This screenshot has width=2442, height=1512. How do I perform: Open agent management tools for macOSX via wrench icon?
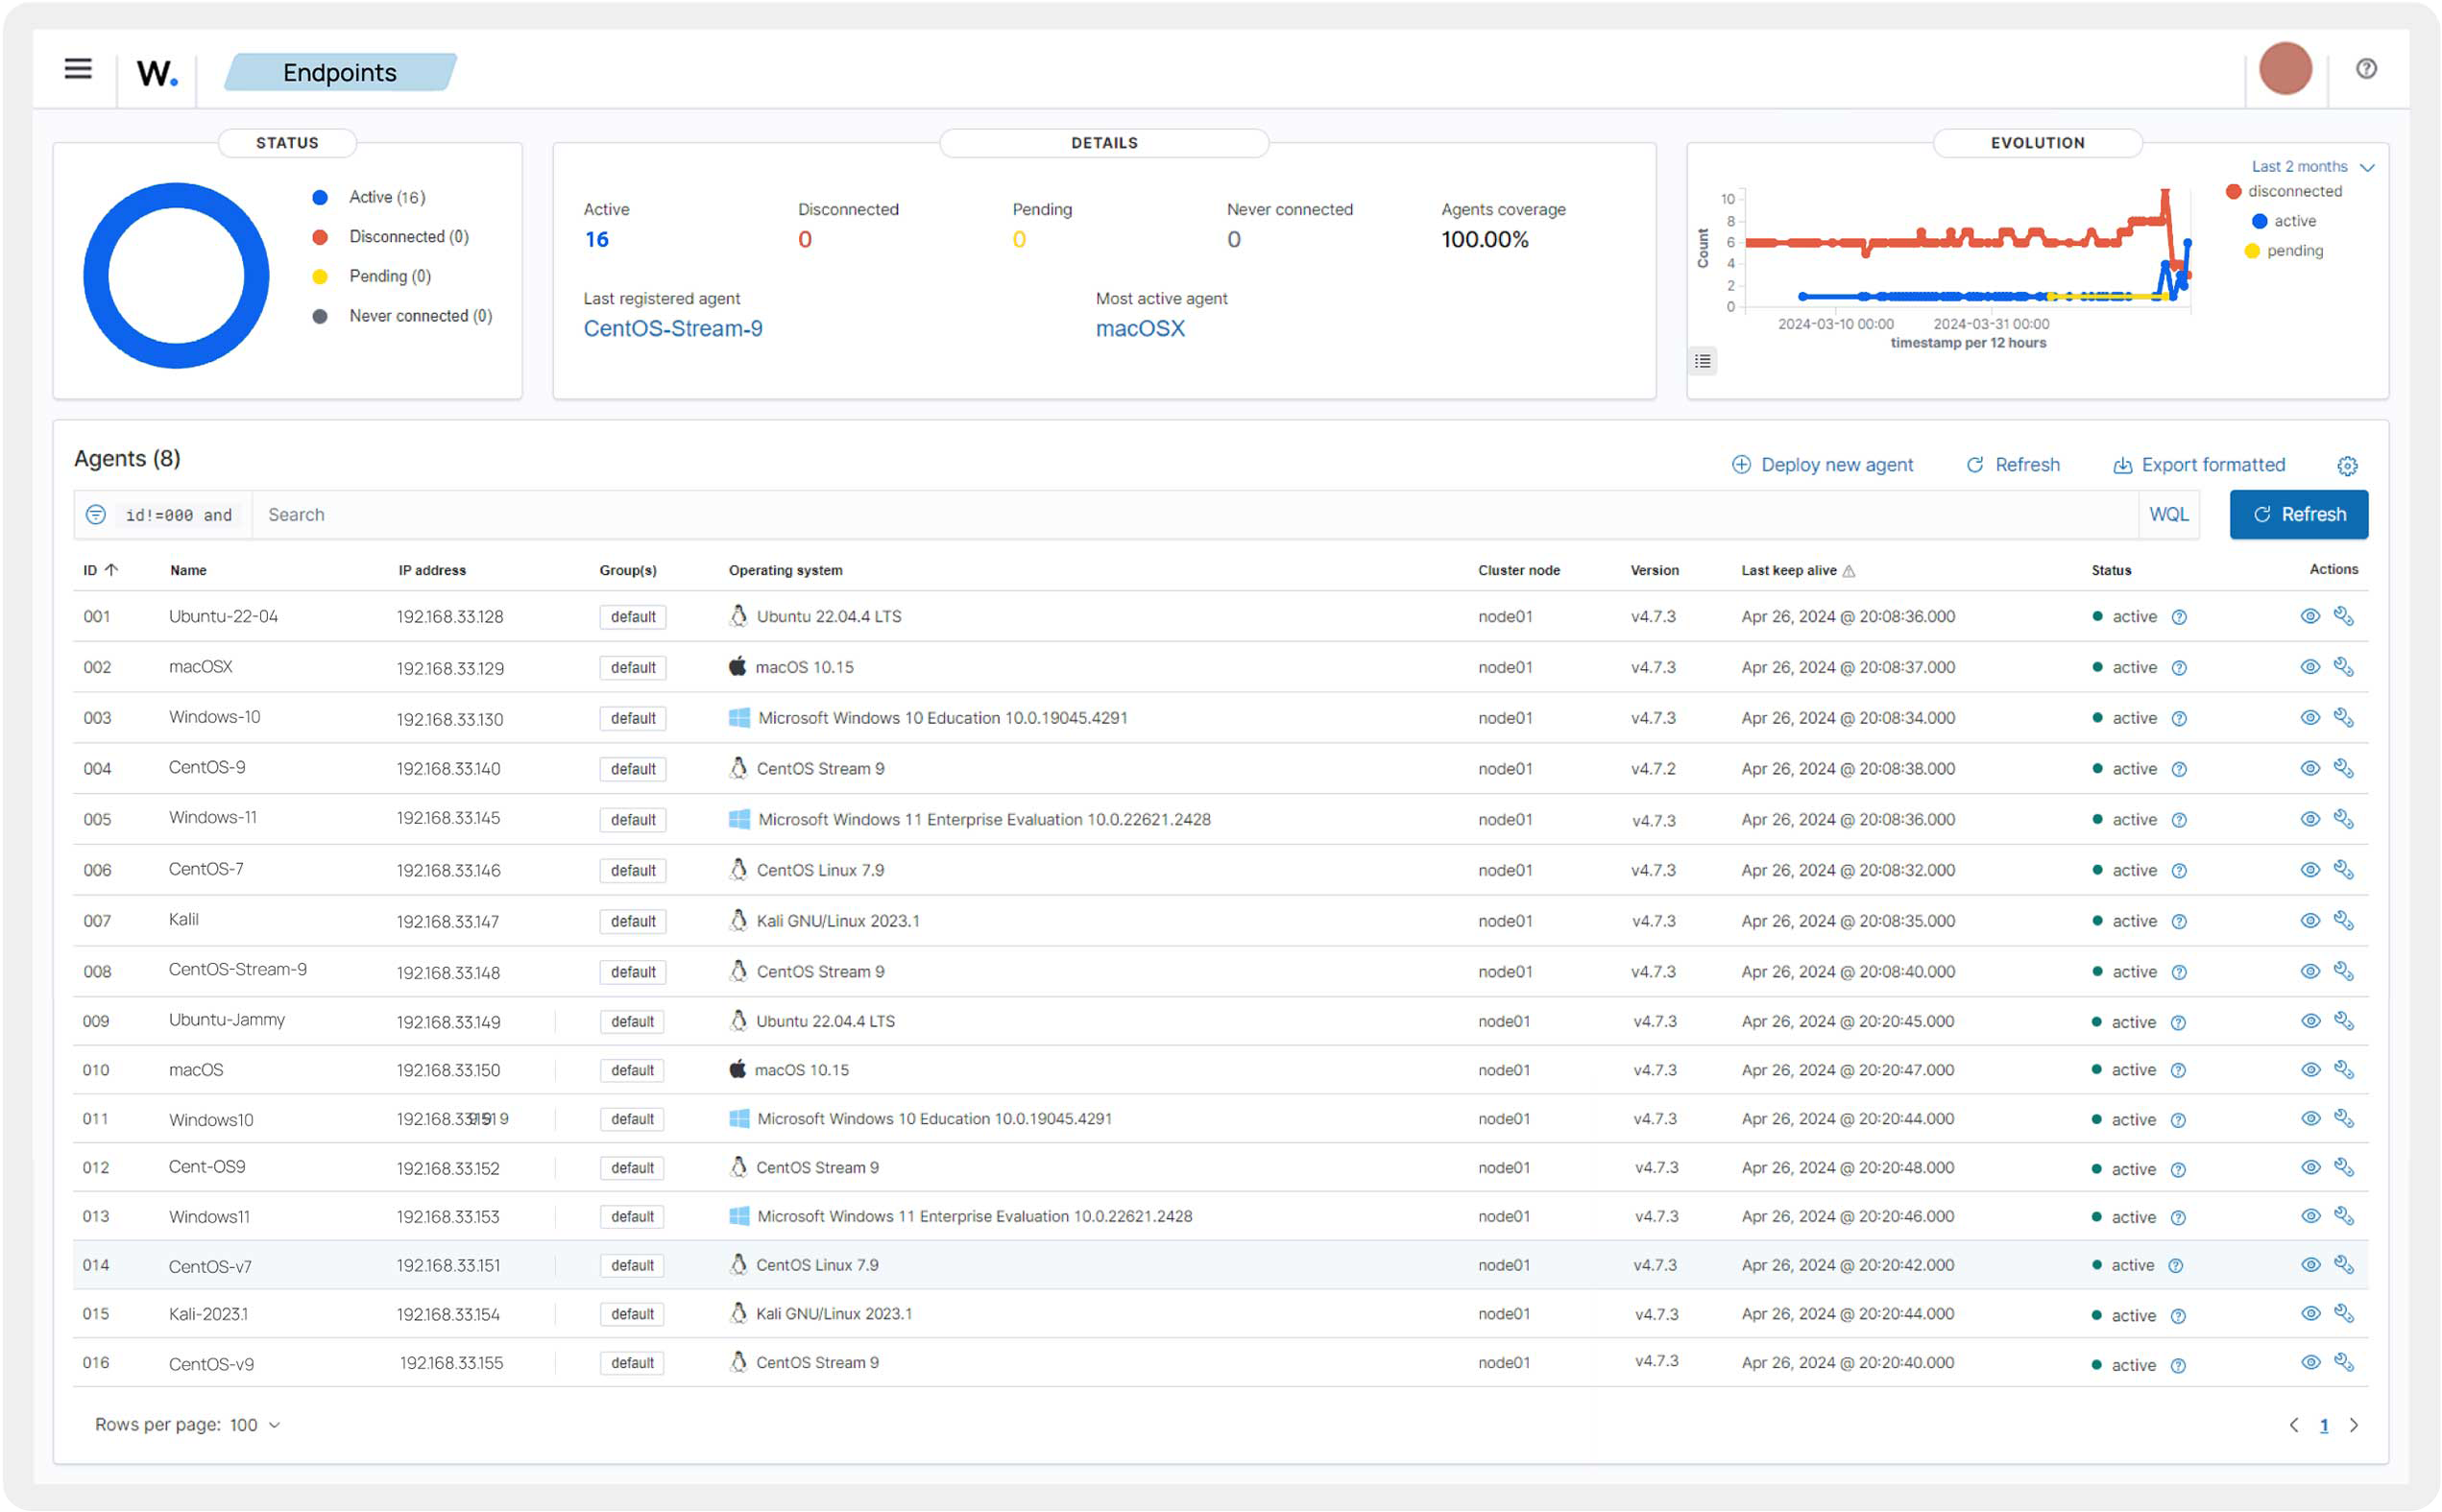pos(2346,667)
